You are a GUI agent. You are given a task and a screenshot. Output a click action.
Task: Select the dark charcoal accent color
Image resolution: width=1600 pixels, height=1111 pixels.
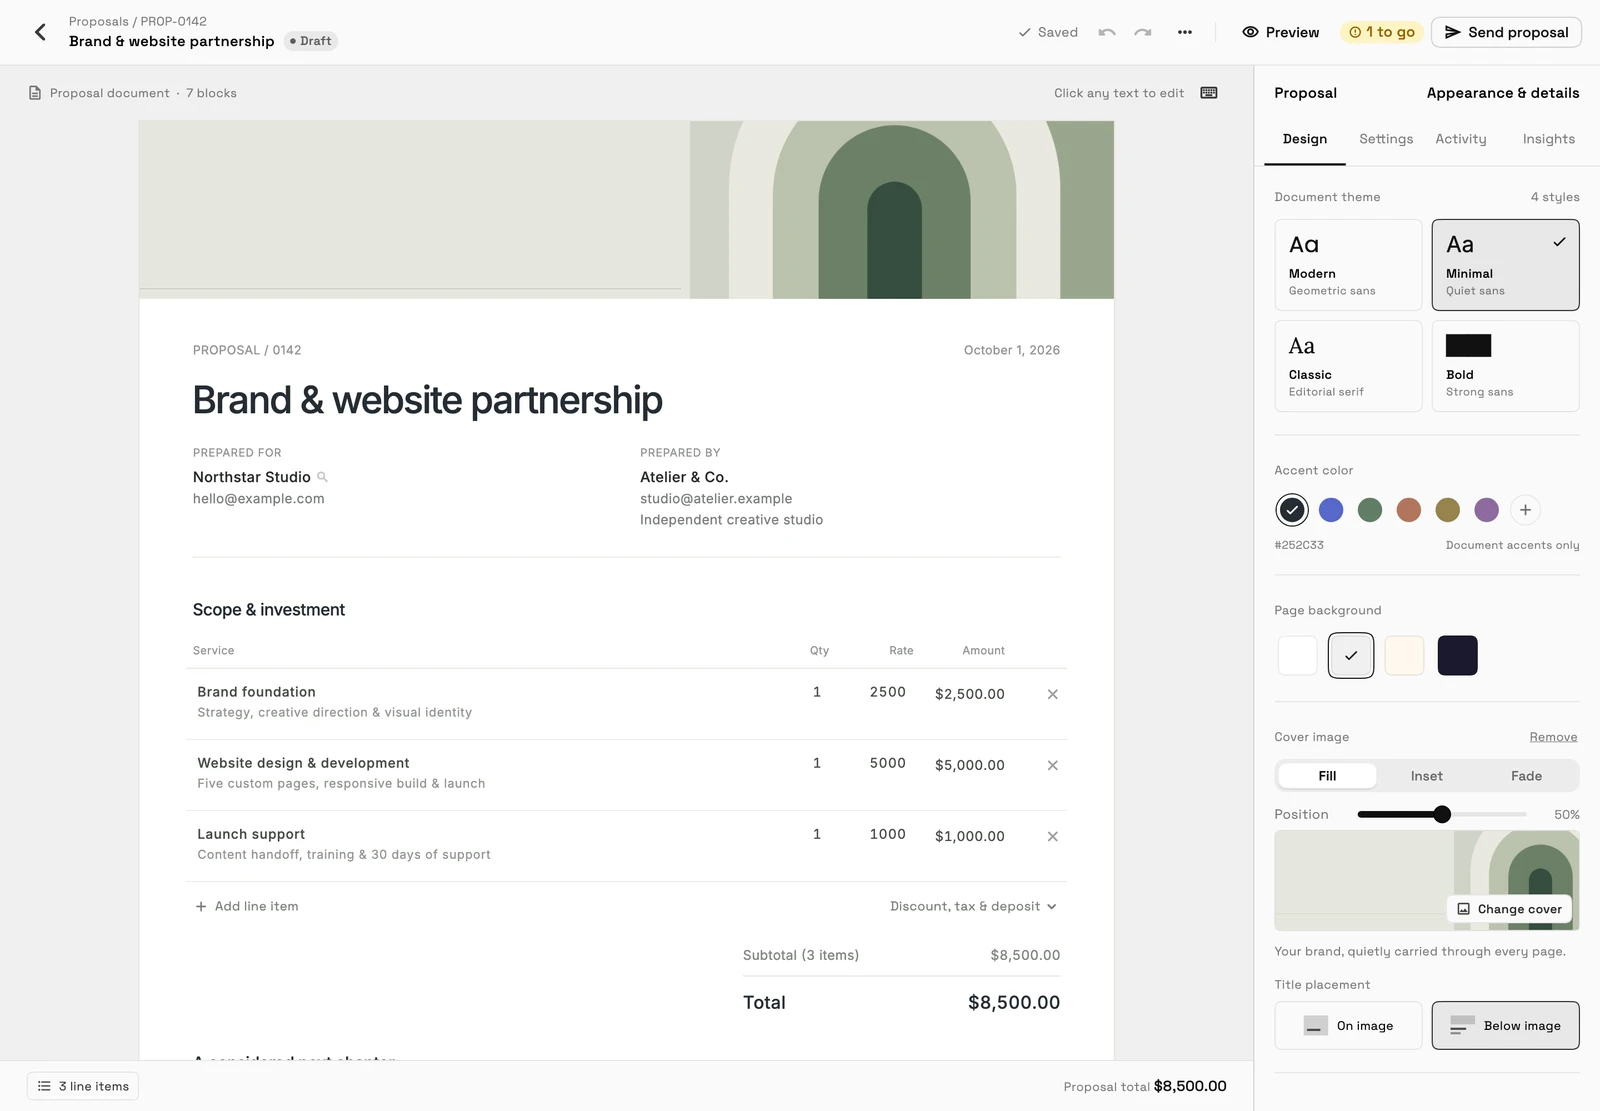point(1292,510)
